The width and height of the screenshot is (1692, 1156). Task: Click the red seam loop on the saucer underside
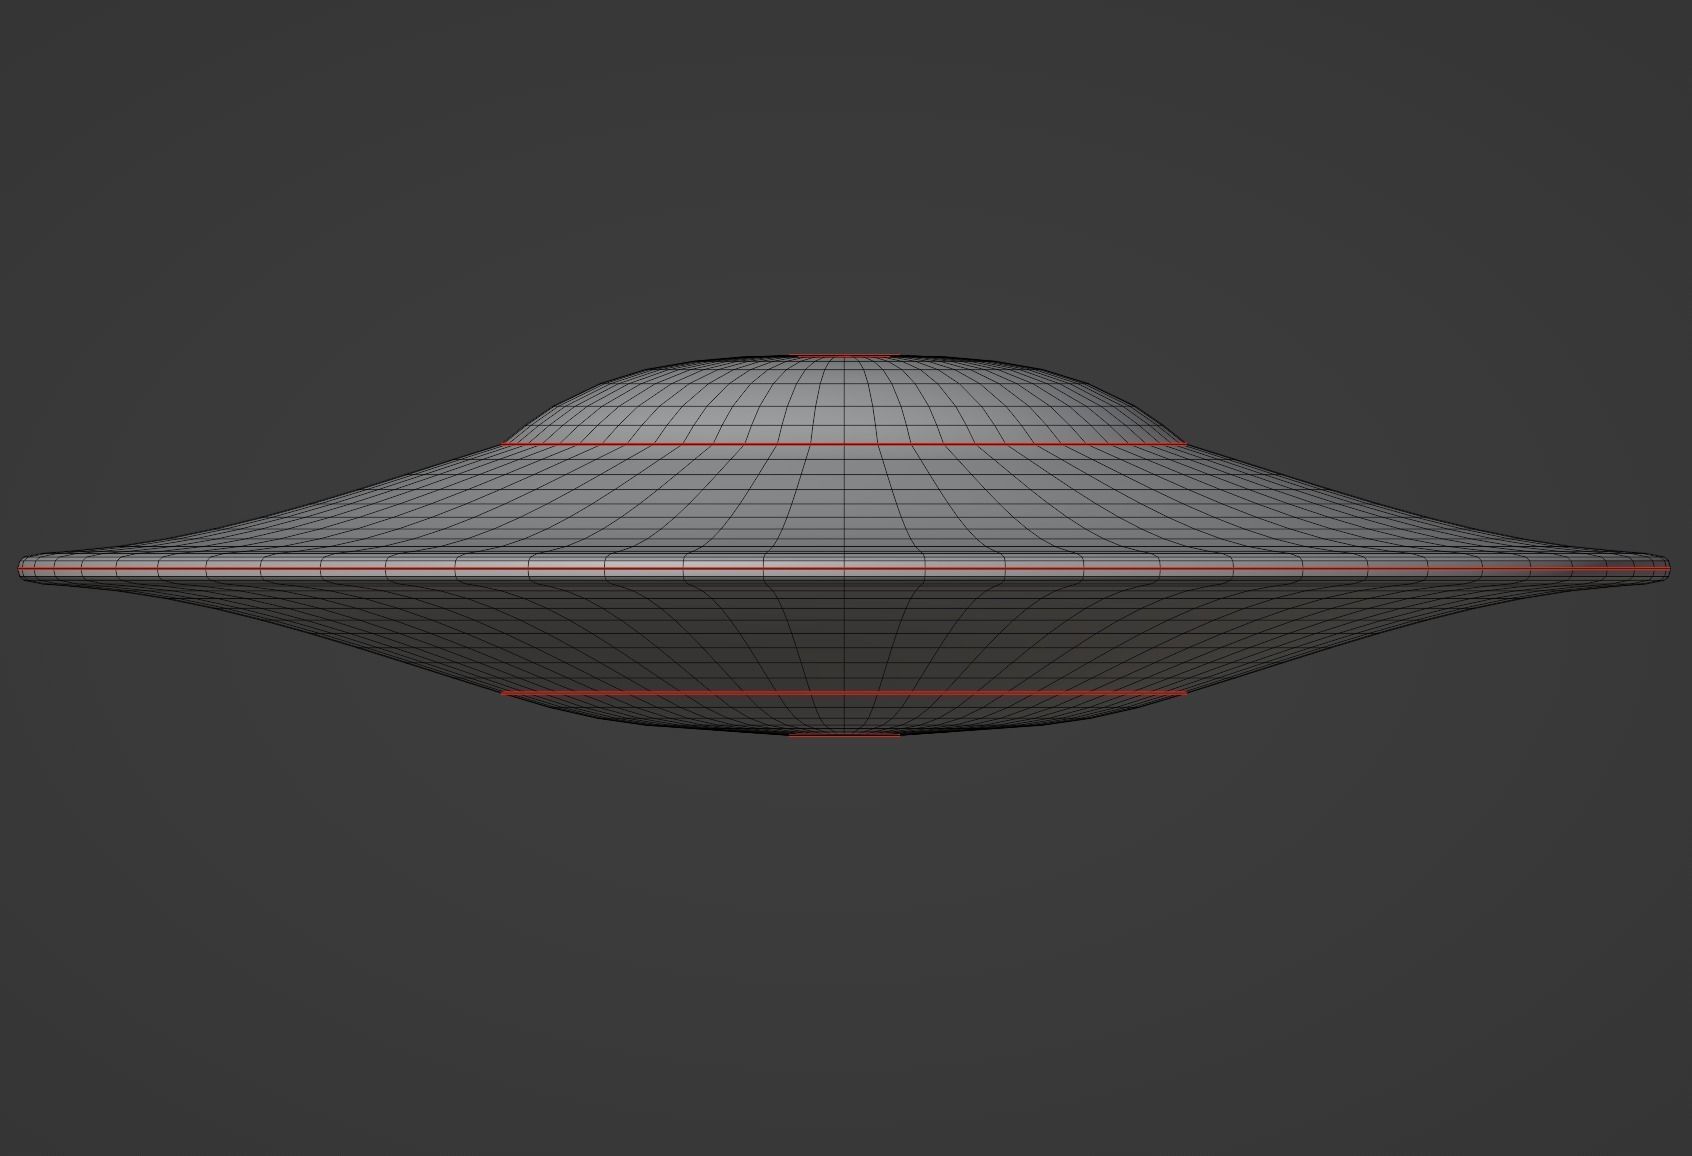[x=845, y=692]
